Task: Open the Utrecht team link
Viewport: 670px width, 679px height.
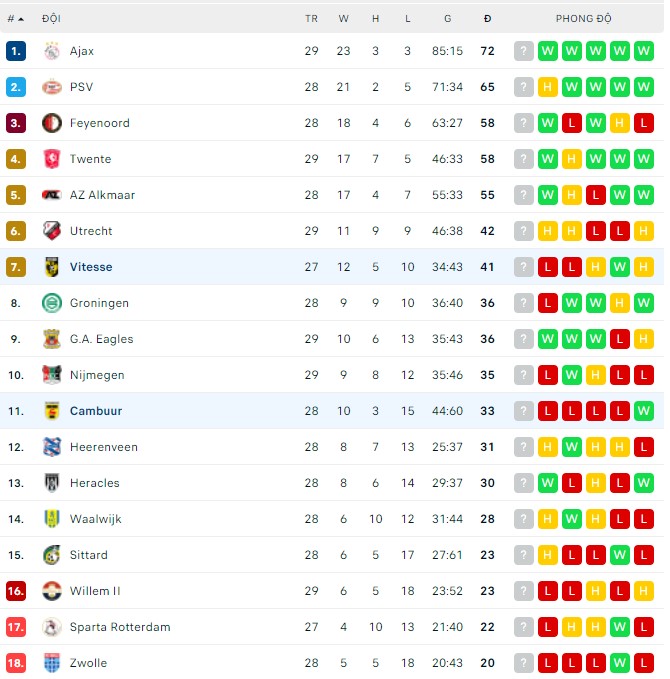Action: [91, 231]
